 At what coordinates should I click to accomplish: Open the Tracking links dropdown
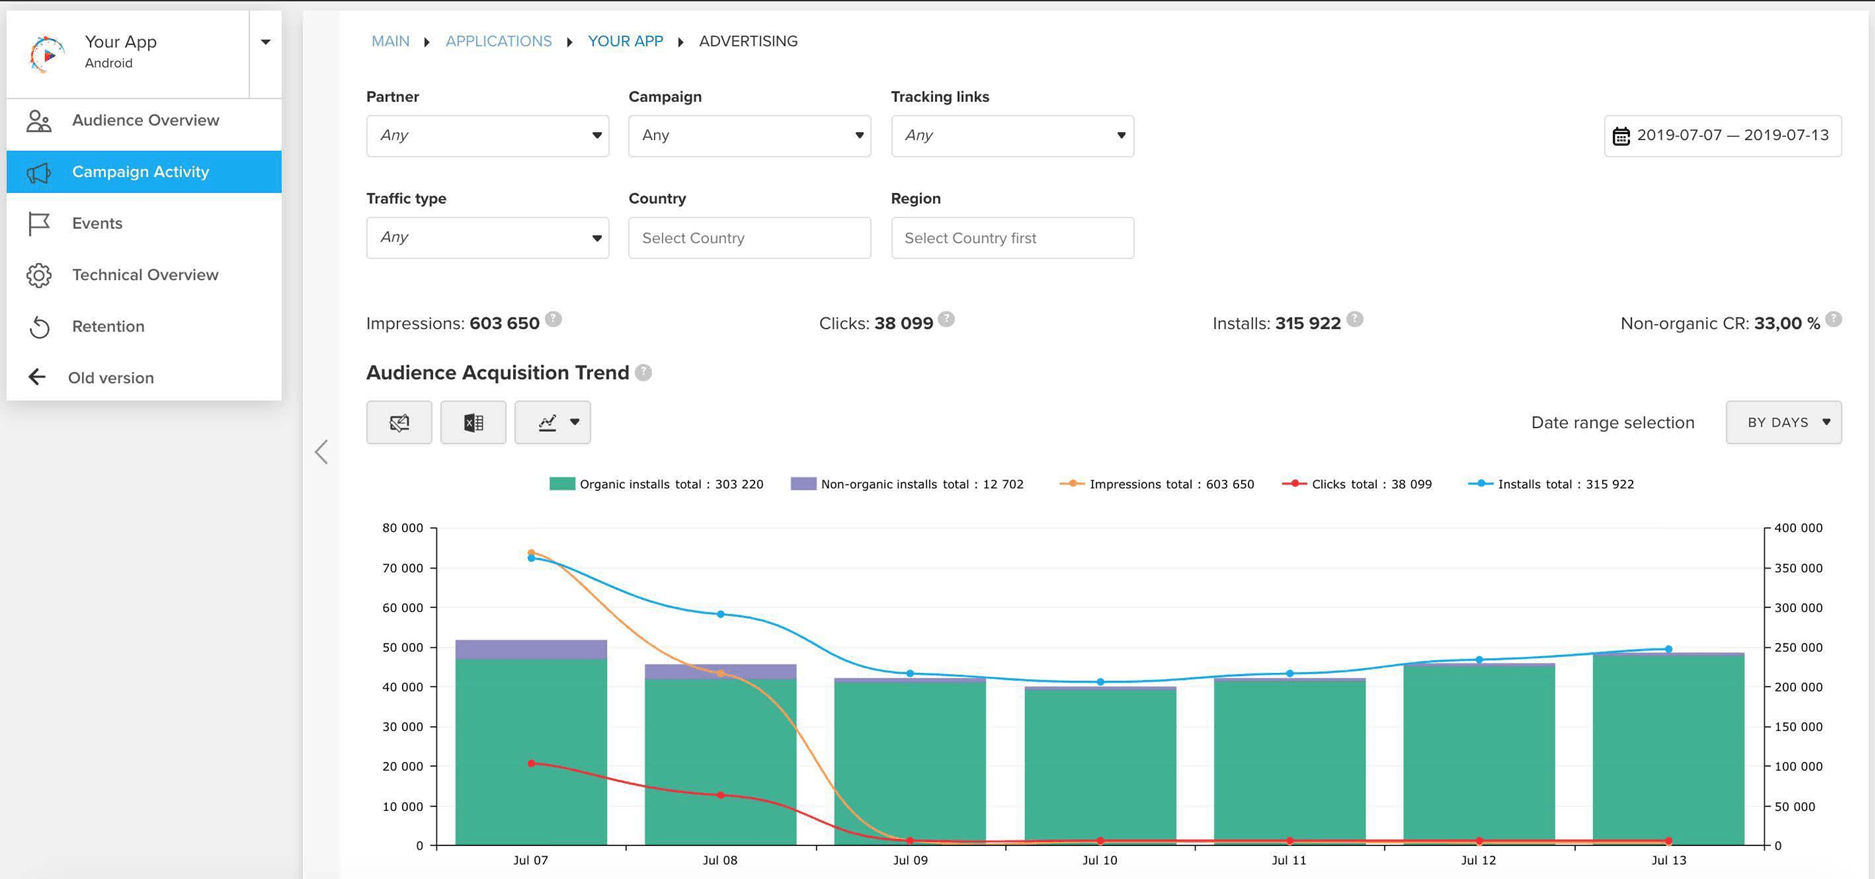point(1012,136)
